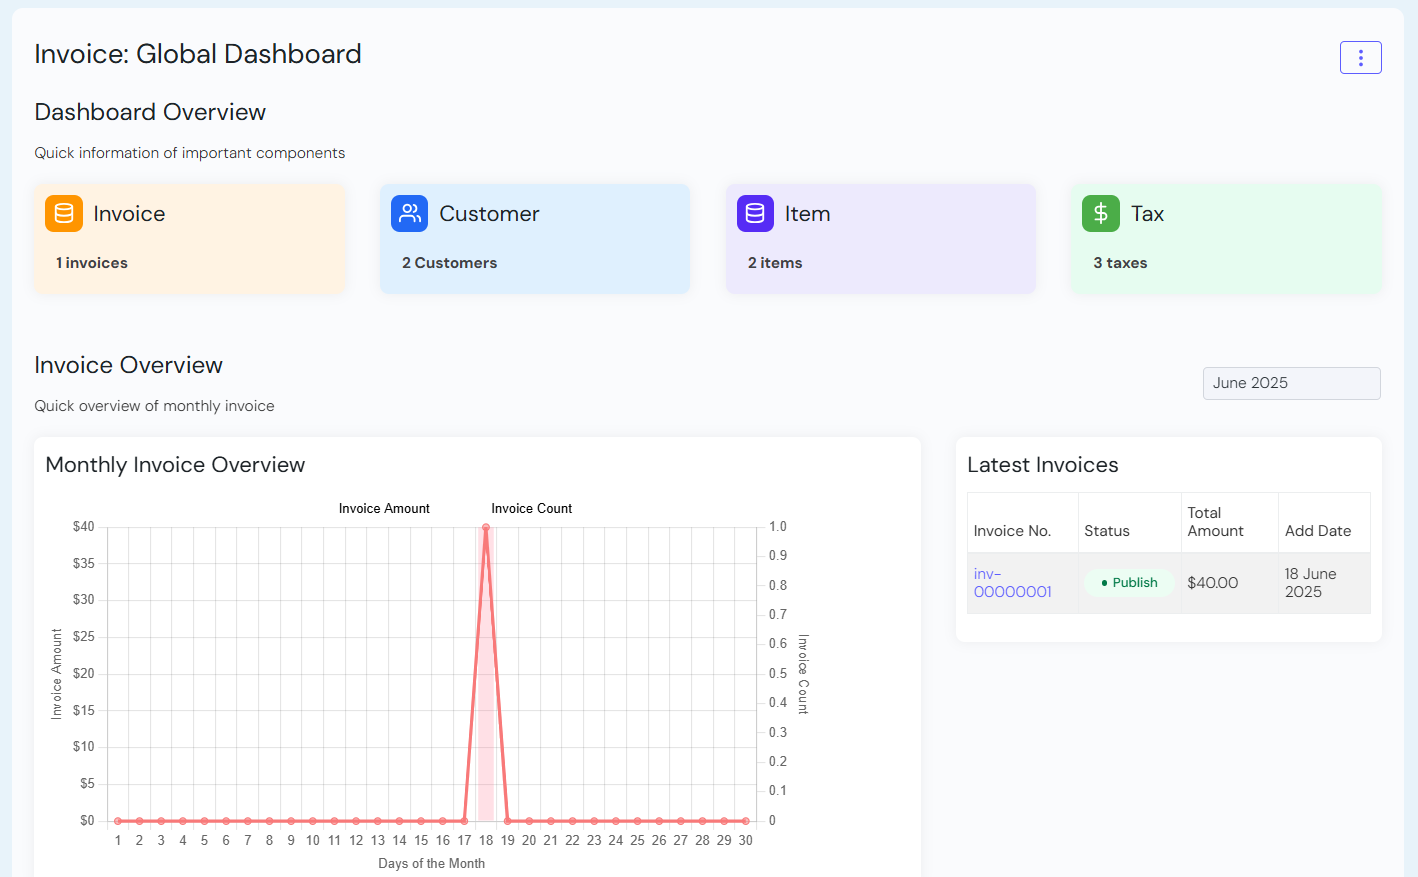Open the three-dot options menu
The width and height of the screenshot is (1418, 877).
(x=1360, y=58)
